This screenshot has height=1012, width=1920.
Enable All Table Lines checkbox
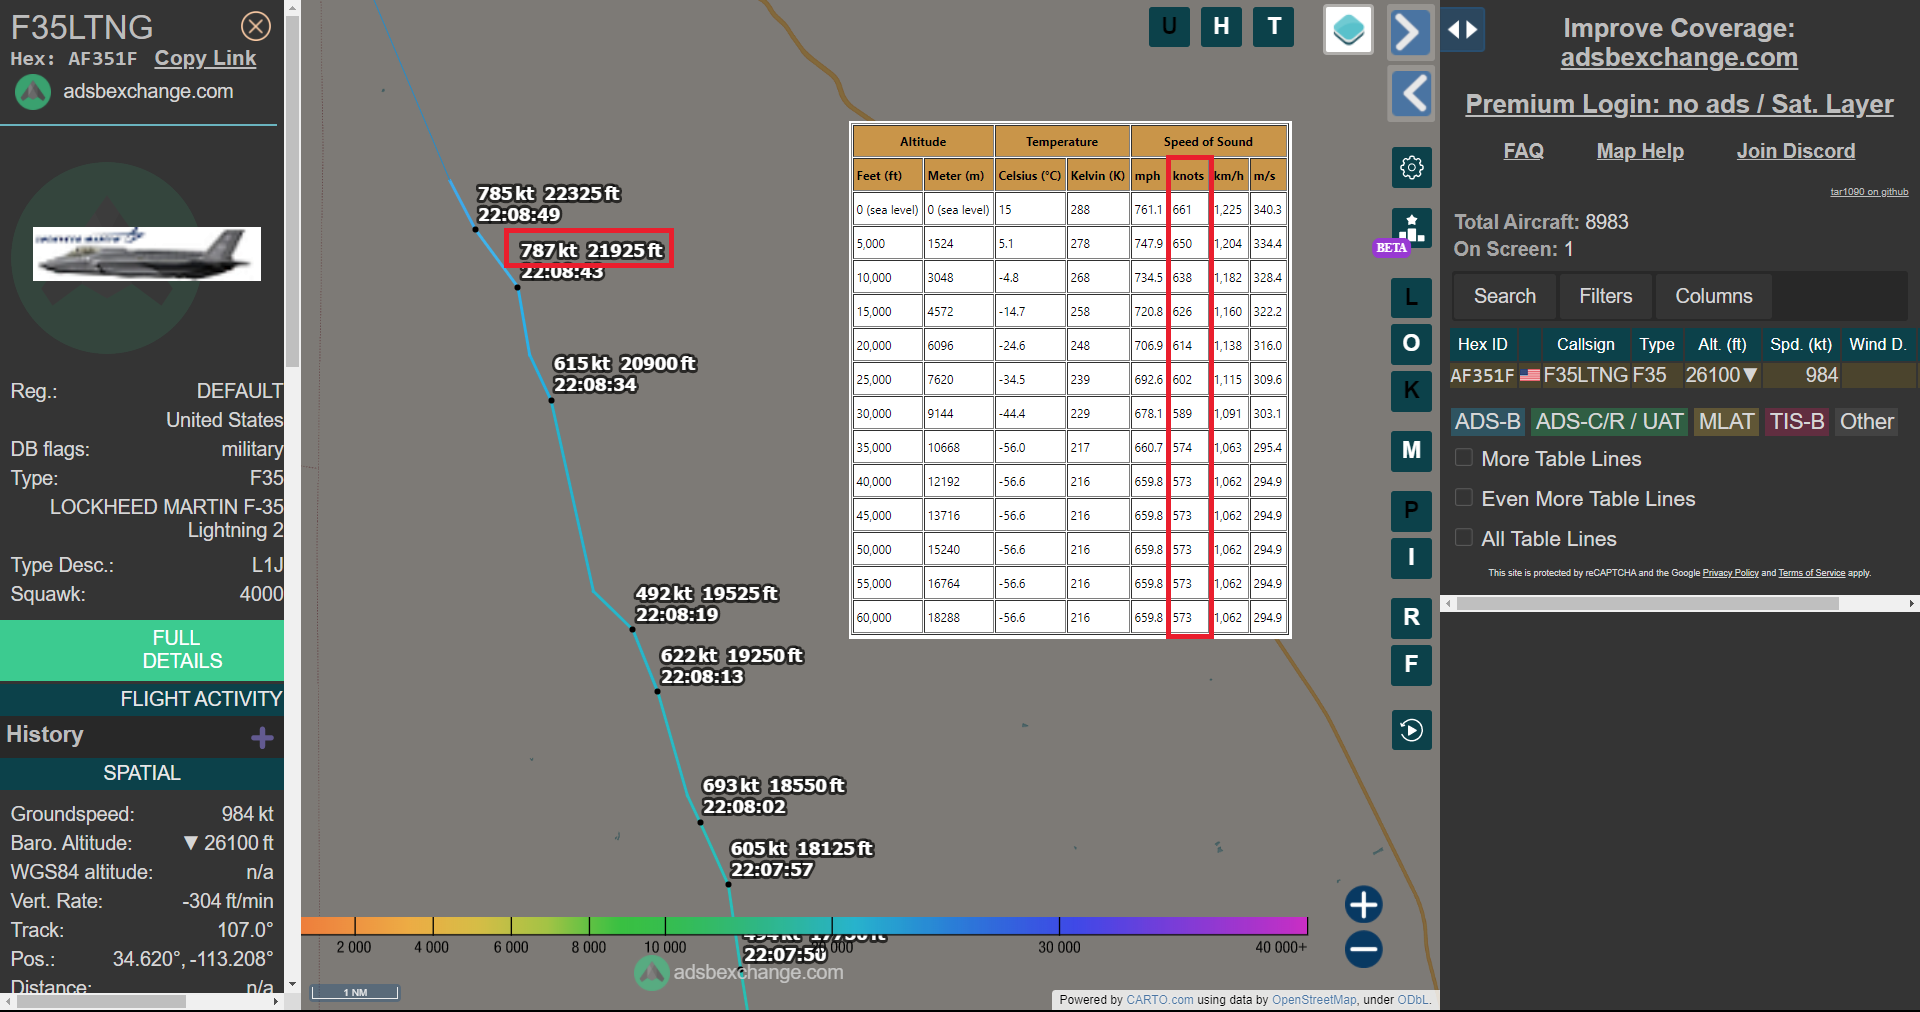1463,538
